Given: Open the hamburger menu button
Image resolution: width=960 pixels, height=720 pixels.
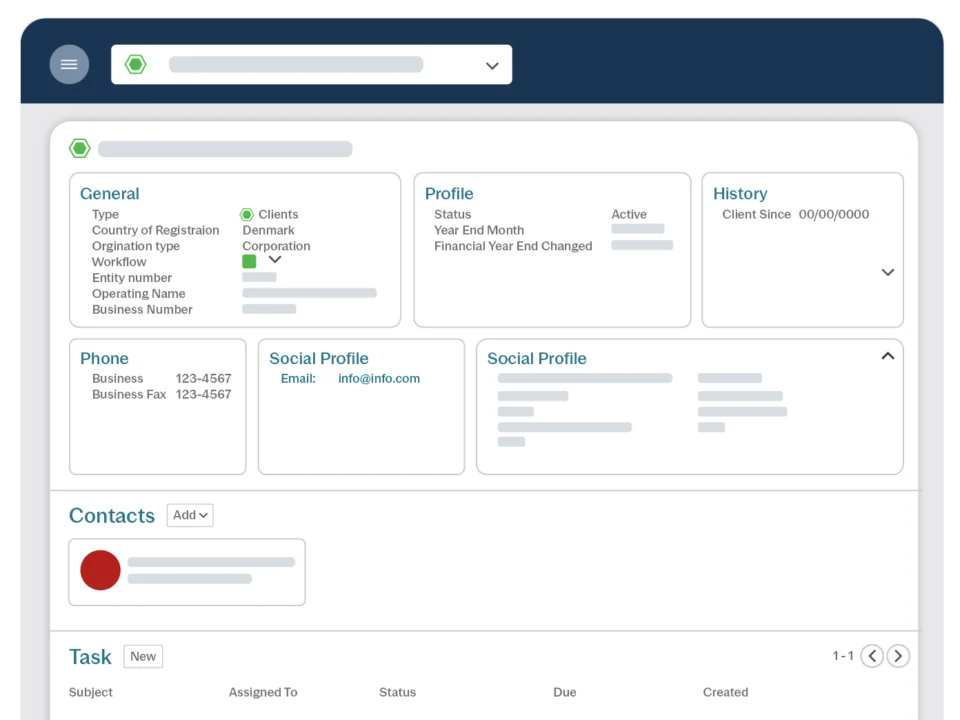Looking at the screenshot, I should pos(69,65).
